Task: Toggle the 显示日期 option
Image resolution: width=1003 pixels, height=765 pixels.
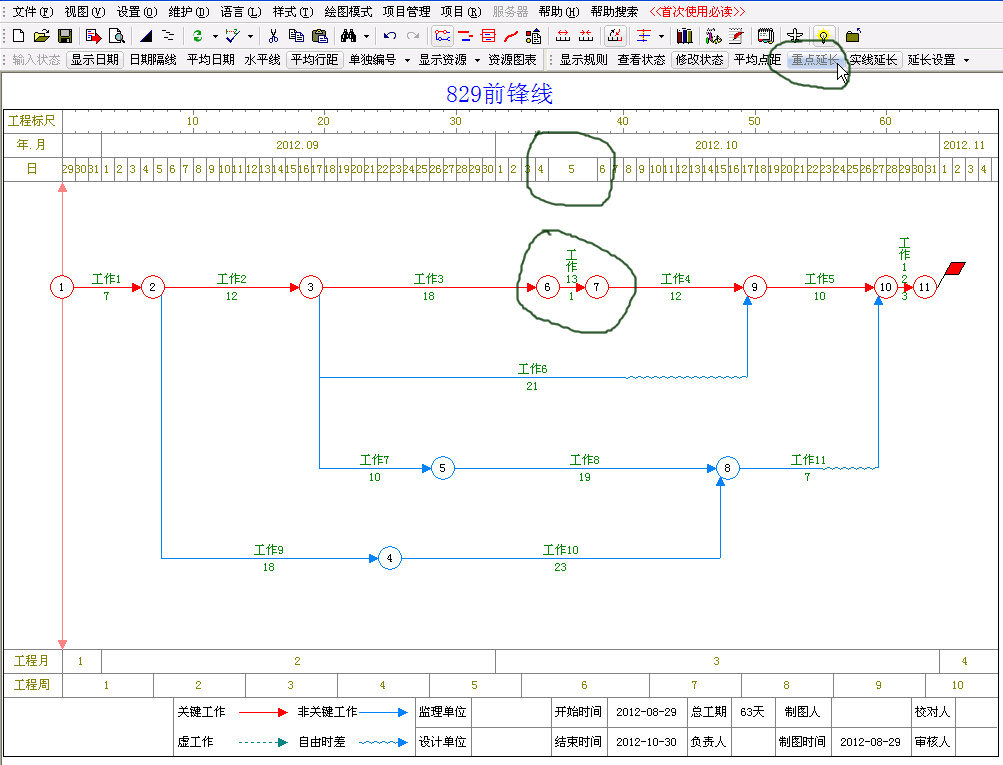Action: [95, 59]
